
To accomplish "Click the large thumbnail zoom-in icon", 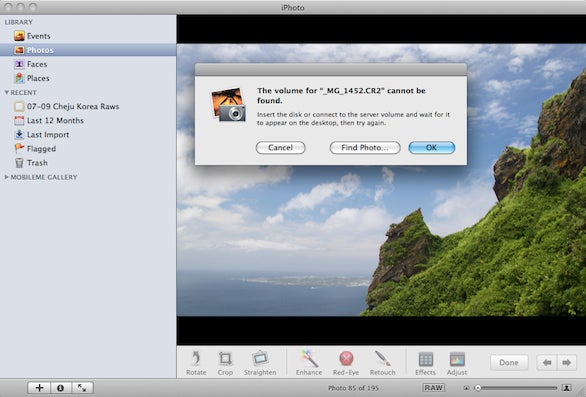I will (567, 388).
